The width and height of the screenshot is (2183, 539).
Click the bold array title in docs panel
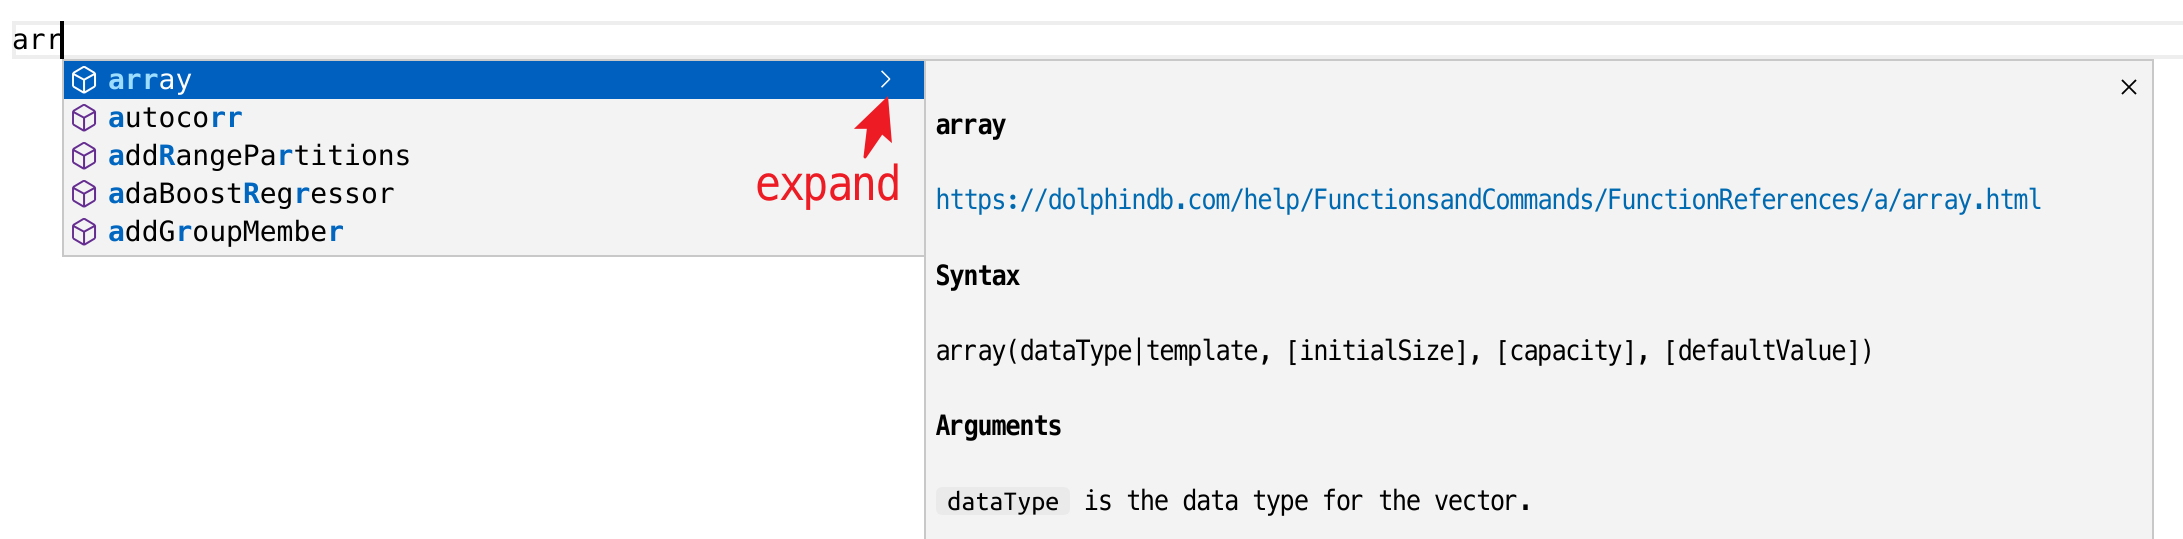pos(970,126)
